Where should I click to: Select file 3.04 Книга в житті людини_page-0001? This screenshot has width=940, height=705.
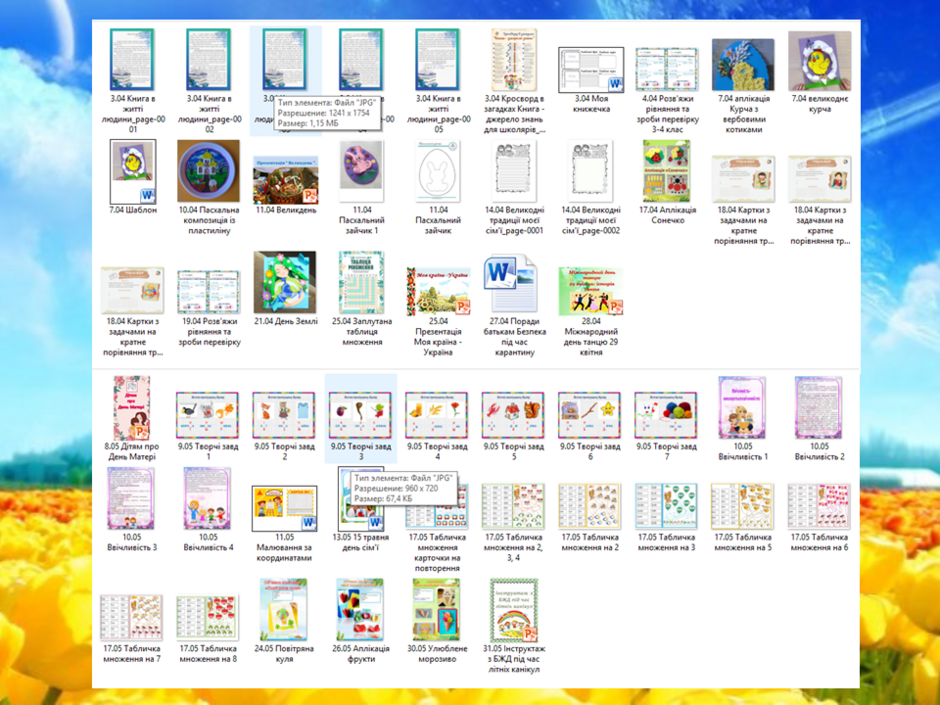point(132,60)
